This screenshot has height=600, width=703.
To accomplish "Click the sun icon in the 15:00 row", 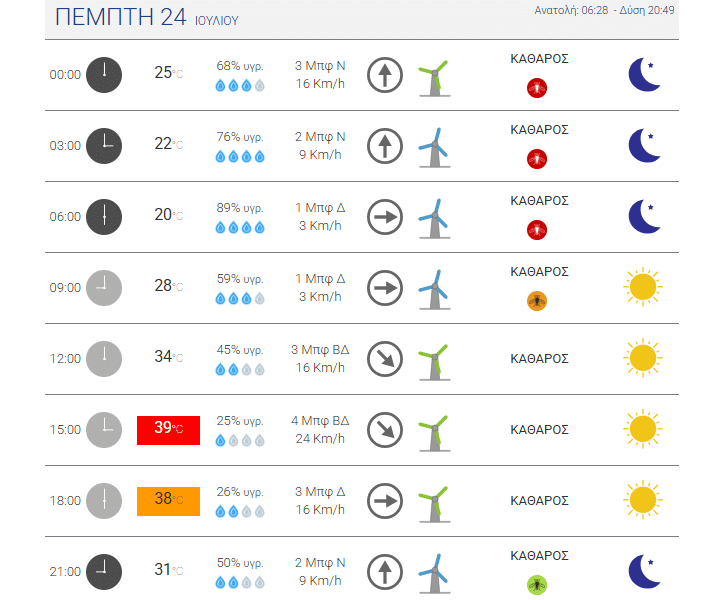I will 643,429.
